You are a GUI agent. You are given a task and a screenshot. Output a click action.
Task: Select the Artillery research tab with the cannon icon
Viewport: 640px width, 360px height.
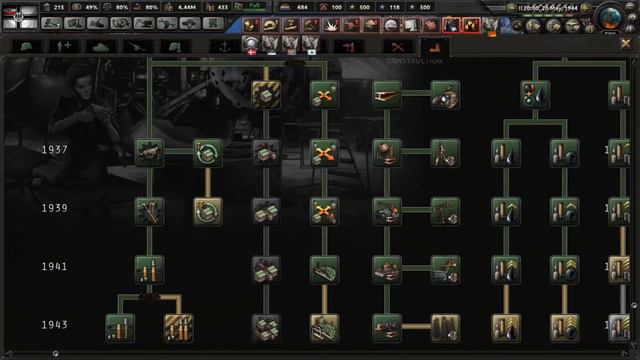[138, 47]
